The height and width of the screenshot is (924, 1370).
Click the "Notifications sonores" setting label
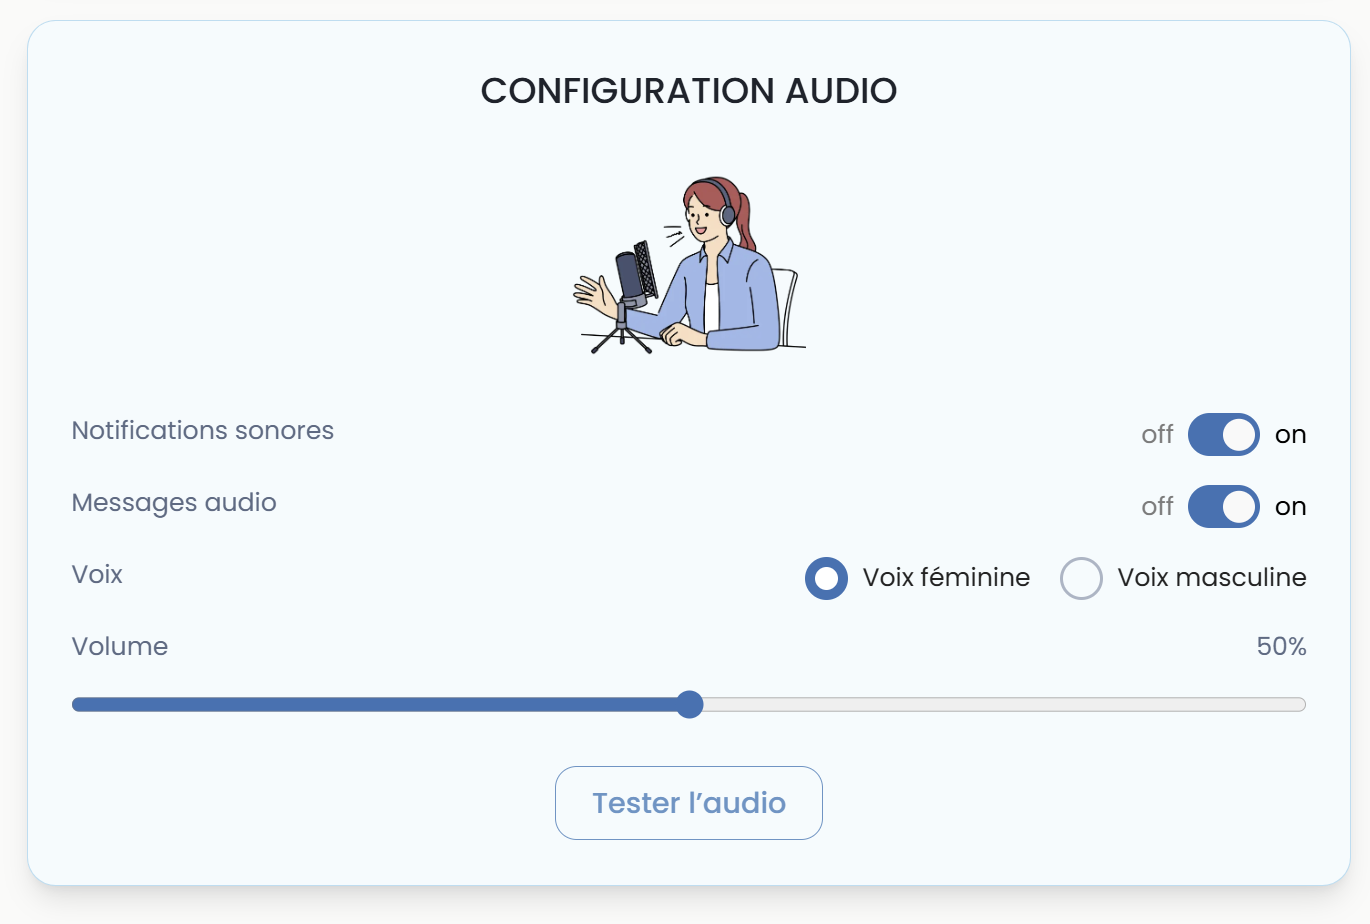pos(203,431)
